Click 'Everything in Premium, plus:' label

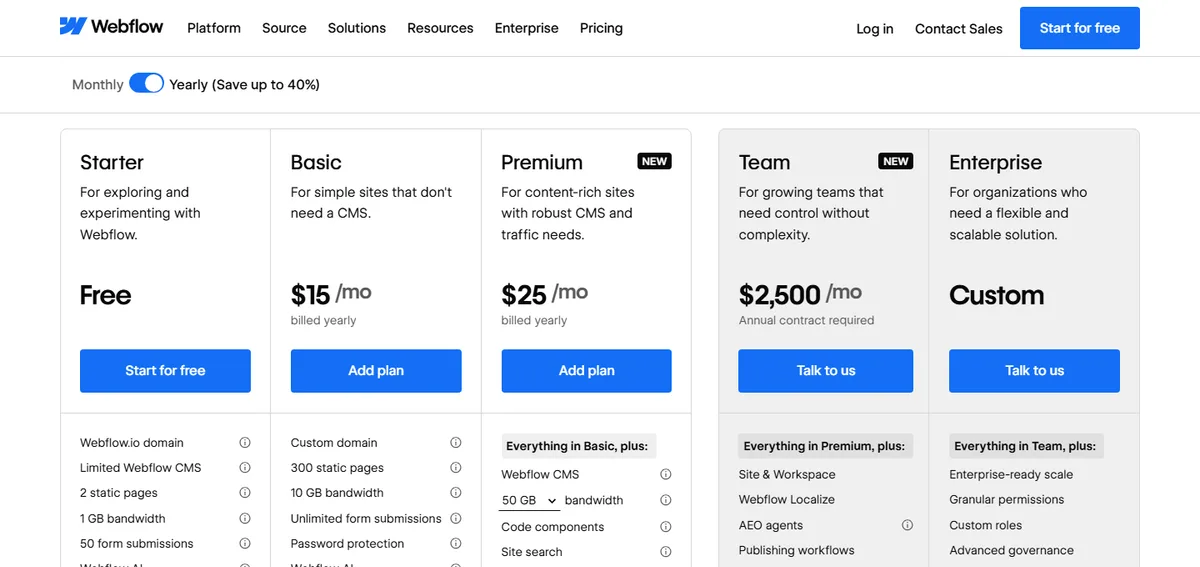tap(825, 446)
